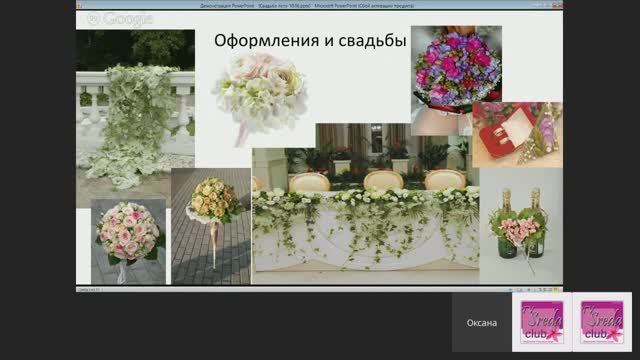This screenshot has width=640, height=360.
Task: Close the PowerPoint presentation window
Action: (x=558, y=5)
